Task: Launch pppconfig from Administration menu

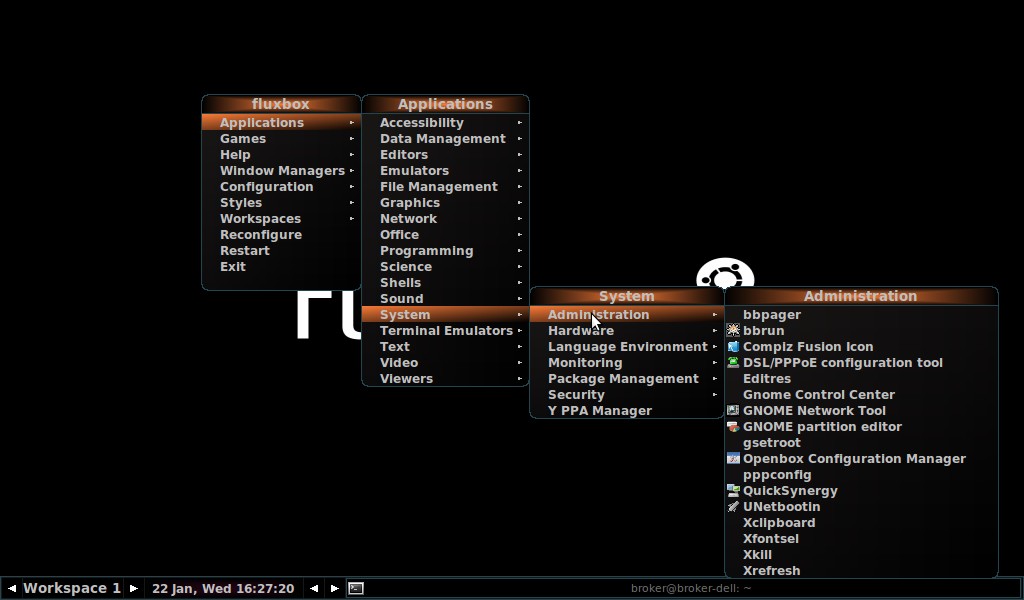Action: pos(861,475)
